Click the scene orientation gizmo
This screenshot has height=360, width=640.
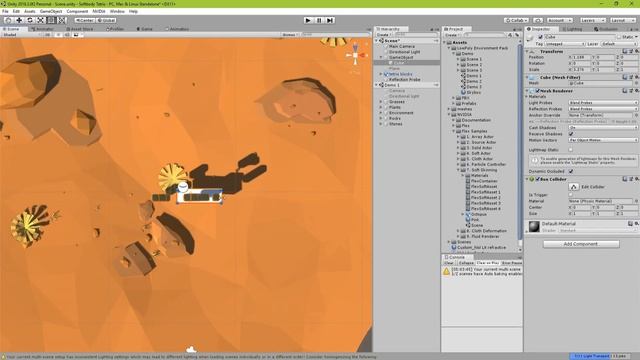(x=355, y=55)
